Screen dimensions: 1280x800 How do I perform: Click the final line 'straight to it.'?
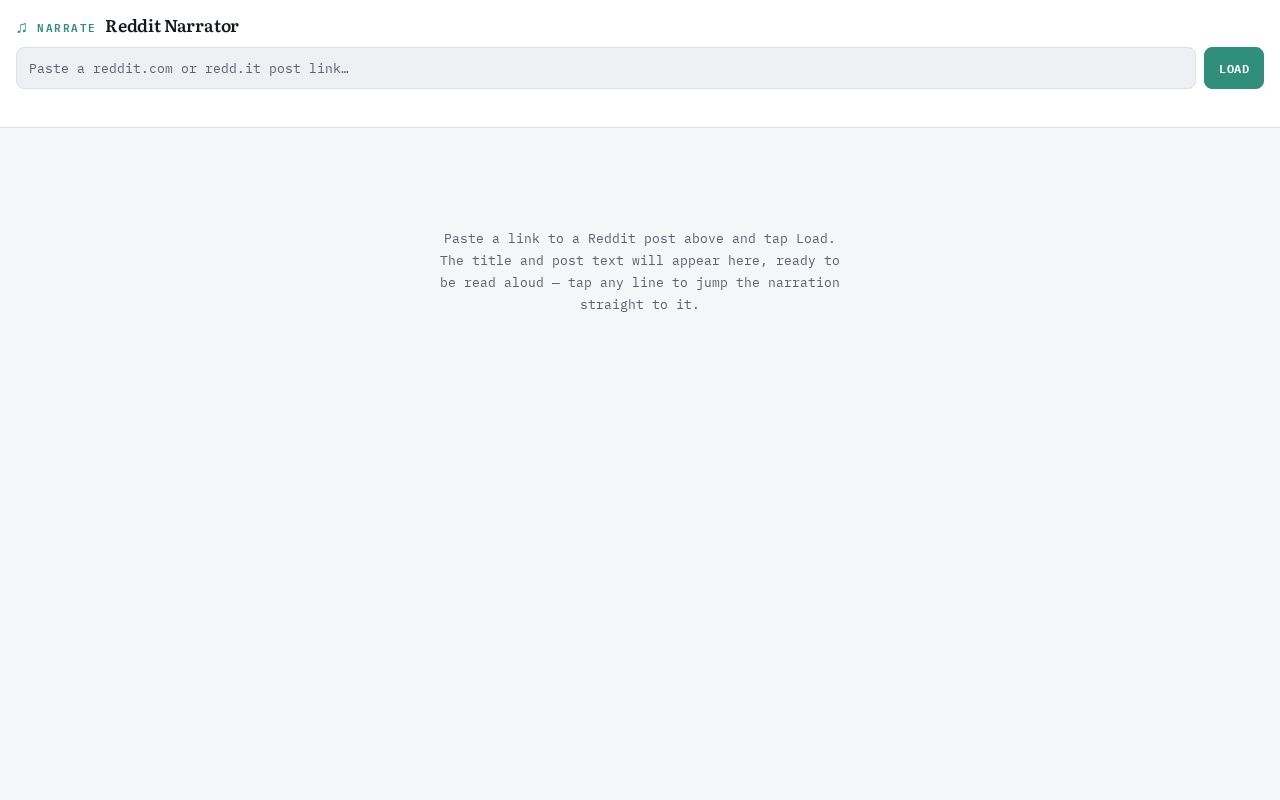point(640,305)
